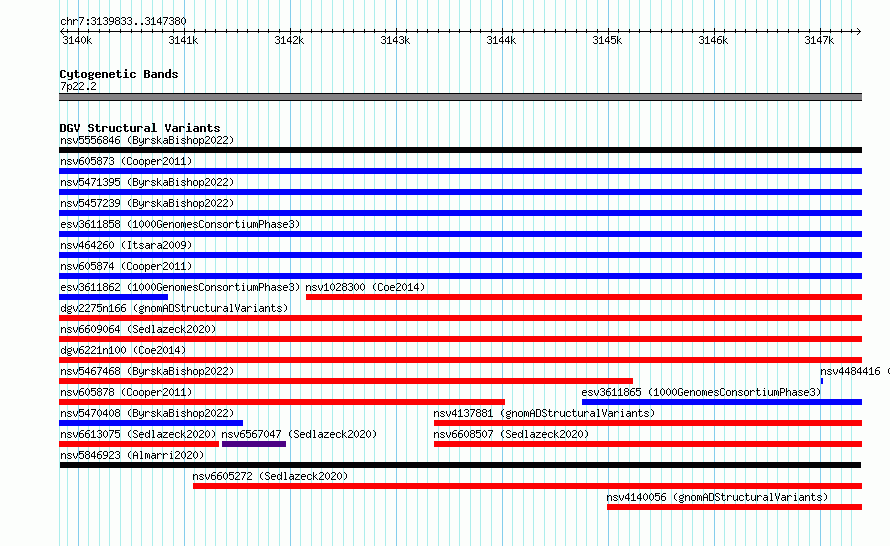Open esv3611858 (1000GenomesConsortiumPhase3) label
The height and width of the screenshot is (546, 890).
click(180, 224)
